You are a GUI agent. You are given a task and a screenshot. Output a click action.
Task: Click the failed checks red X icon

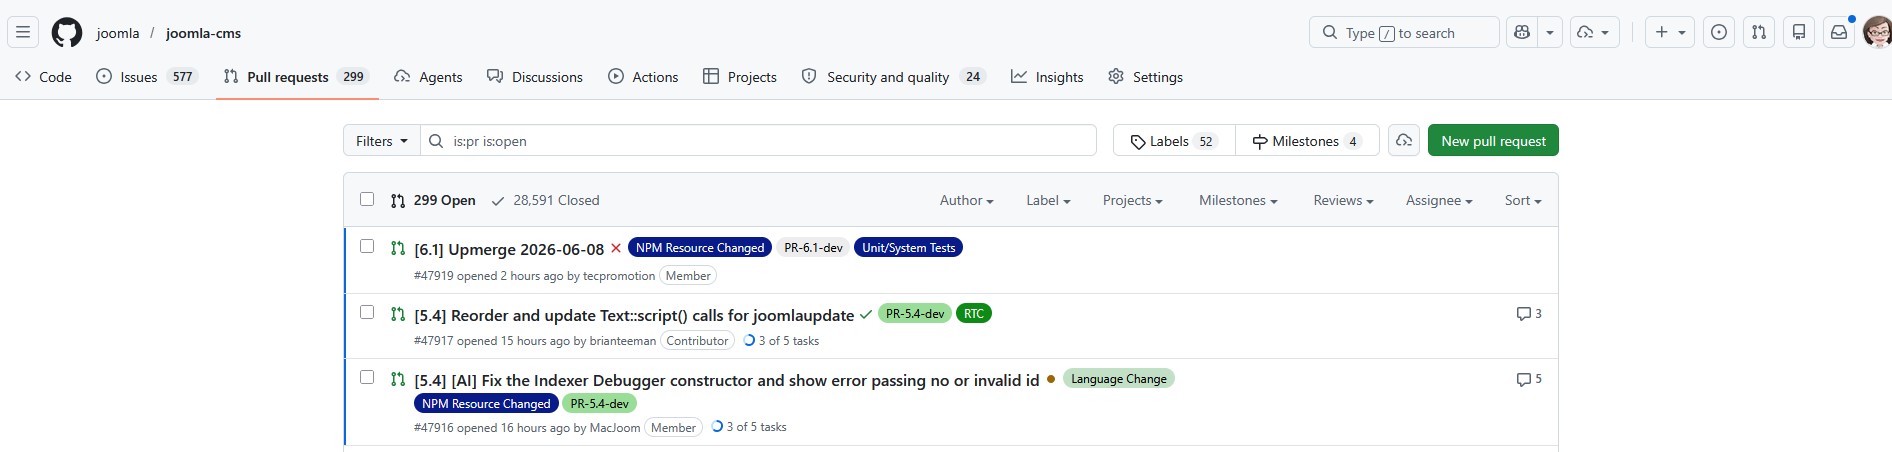click(x=616, y=248)
